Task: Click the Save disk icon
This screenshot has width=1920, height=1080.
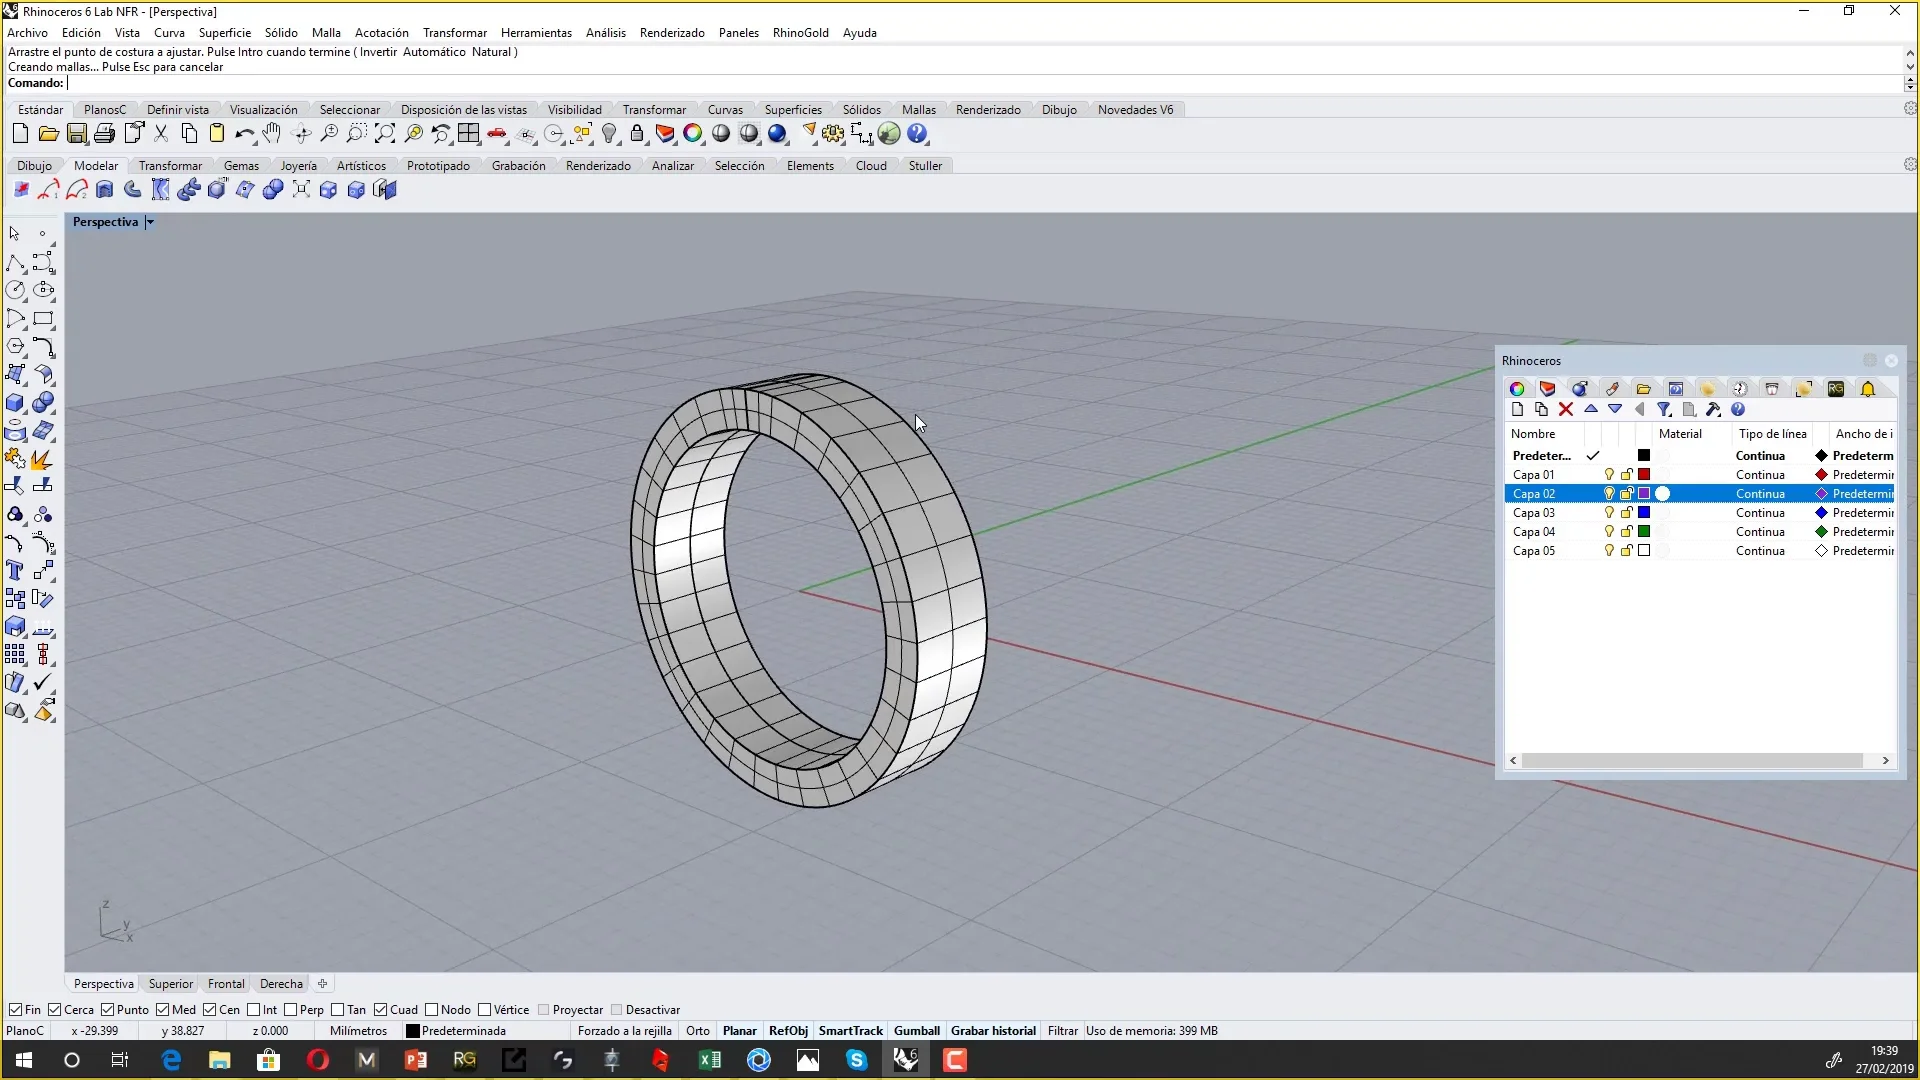Action: point(77,134)
